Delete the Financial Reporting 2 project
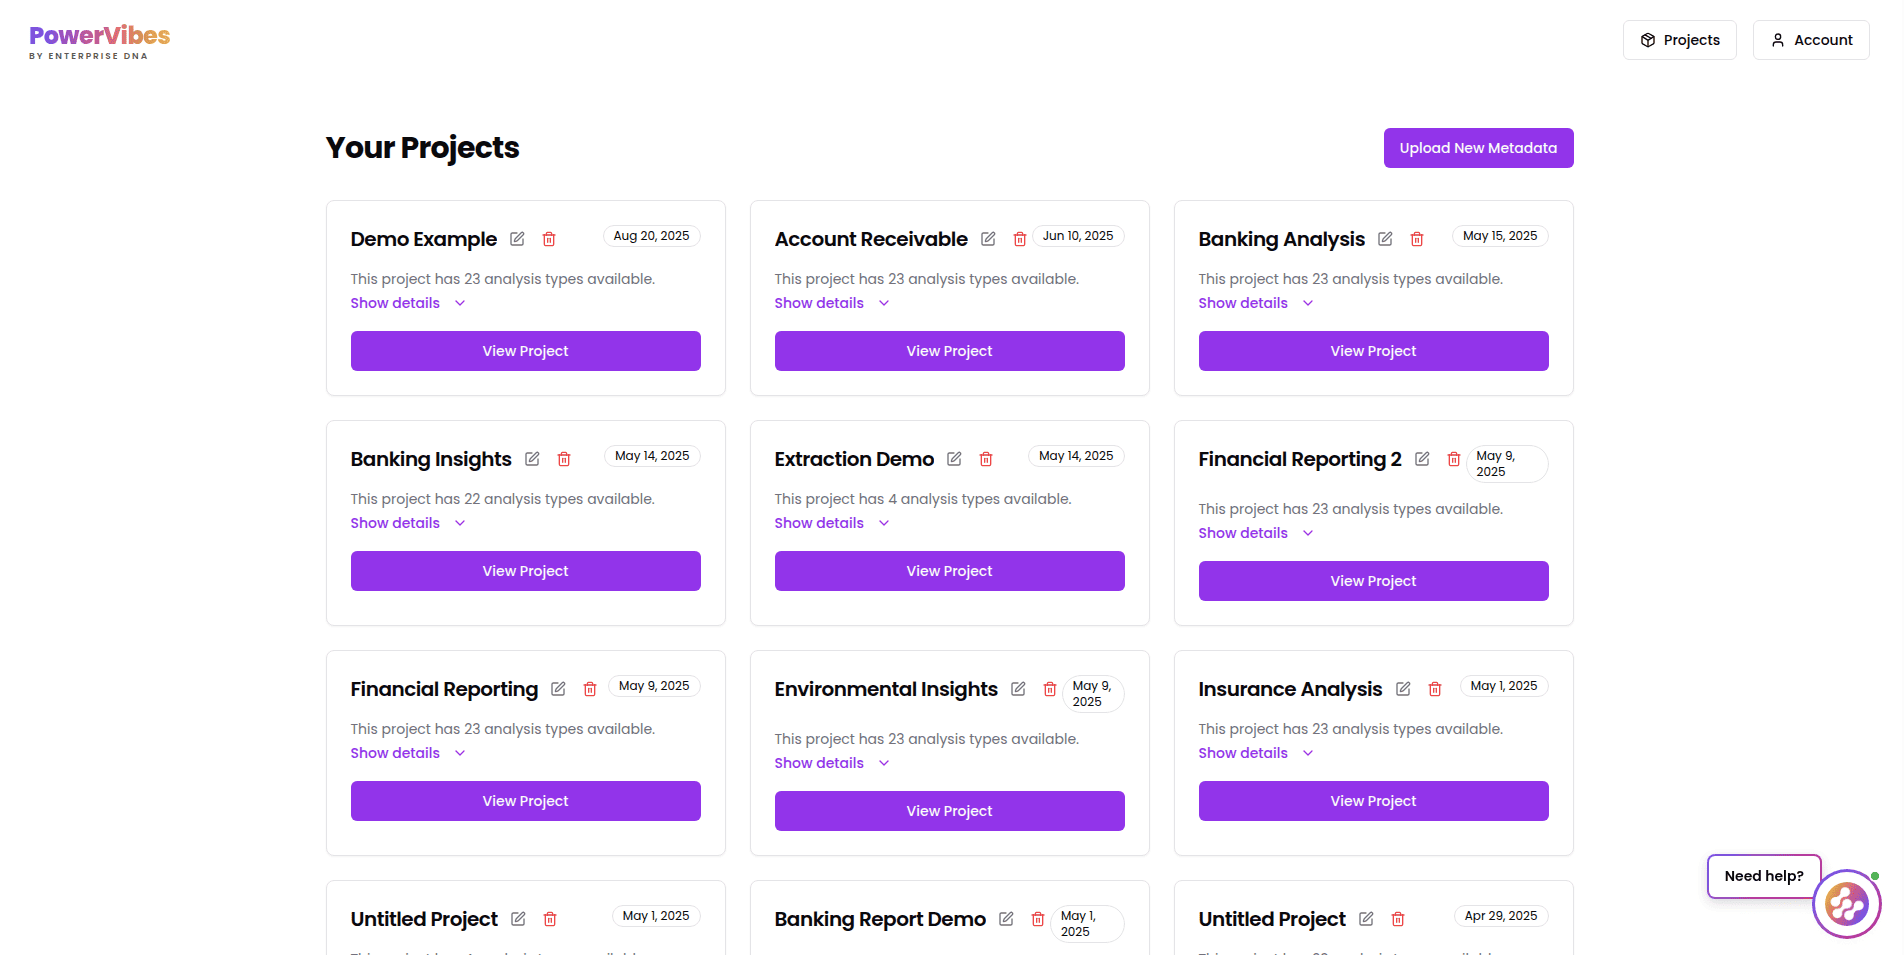This screenshot has width=1904, height=955. [1454, 459]
